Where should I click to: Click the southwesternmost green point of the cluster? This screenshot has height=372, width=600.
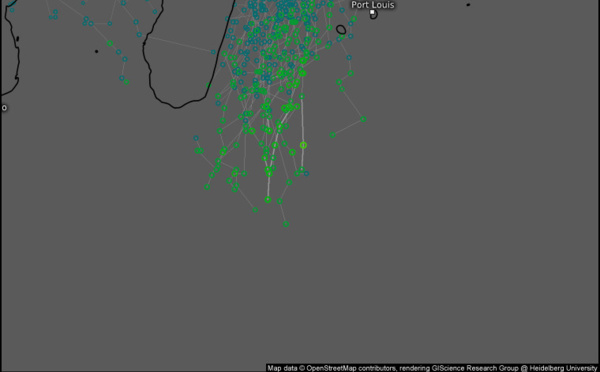(x=207, y=187)
